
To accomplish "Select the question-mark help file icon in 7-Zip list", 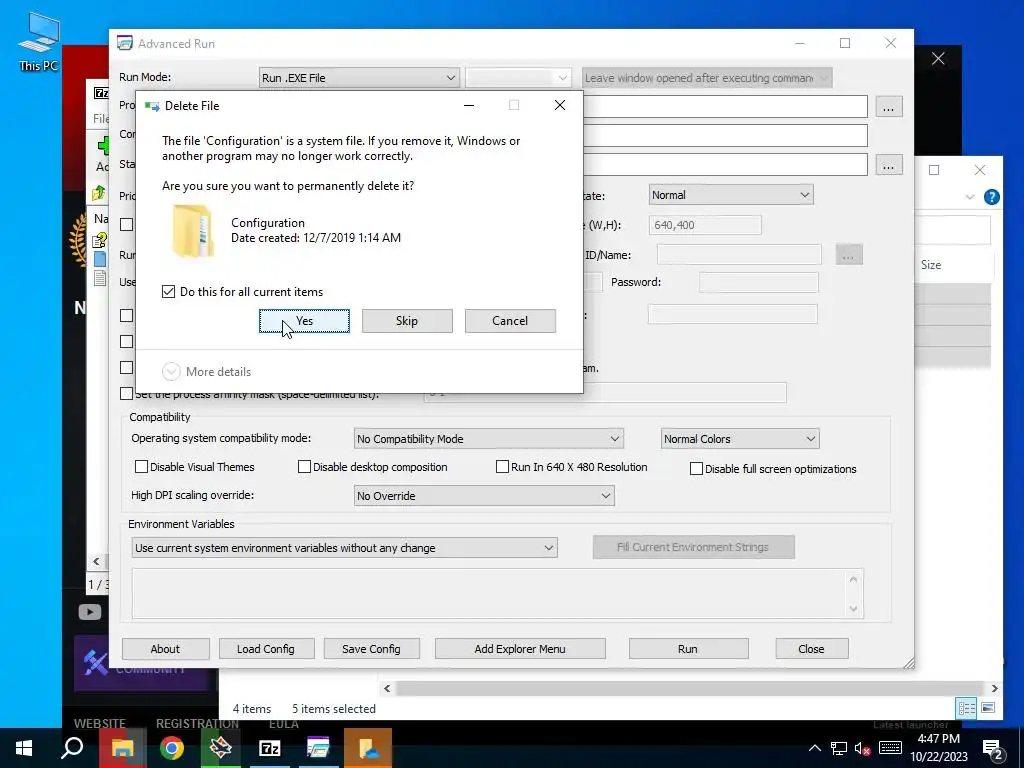I will pos(99,240).
